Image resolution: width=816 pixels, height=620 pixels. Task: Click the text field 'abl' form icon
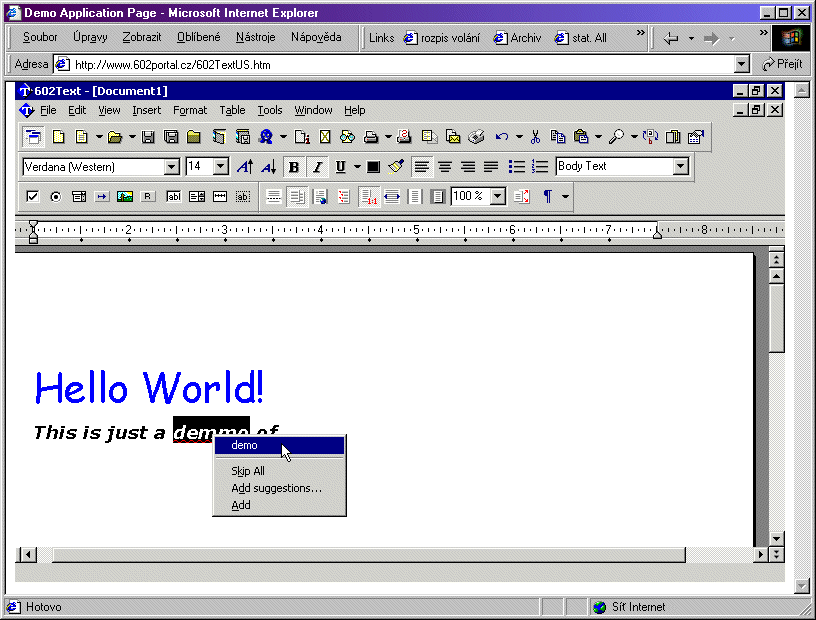[x=173, y=197]
